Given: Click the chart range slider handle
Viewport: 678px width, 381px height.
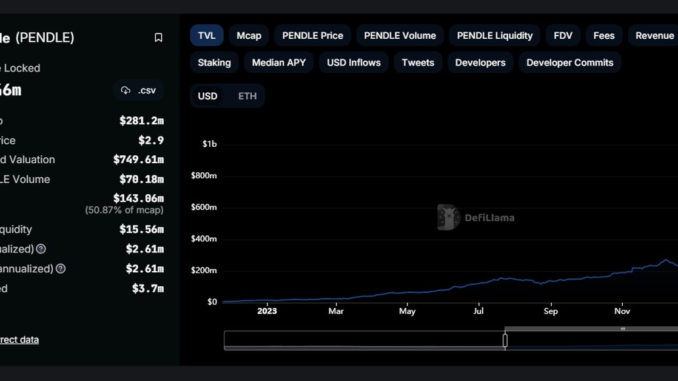Looking at the screenshot, I should point(505,341).
